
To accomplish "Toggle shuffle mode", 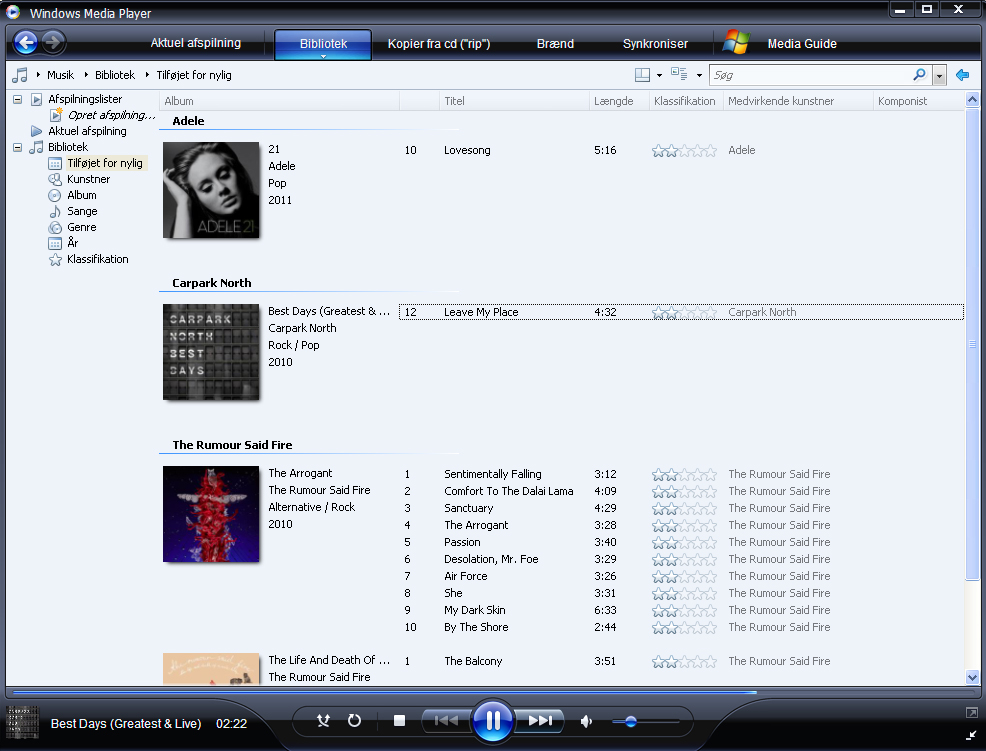I will click(x=323, y=721).
